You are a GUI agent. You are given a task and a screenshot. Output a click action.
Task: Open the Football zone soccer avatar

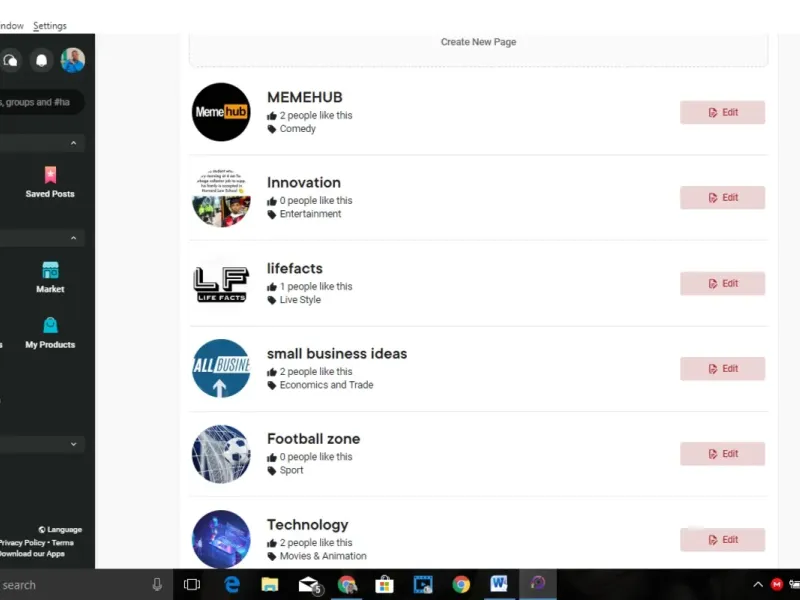tap(221, 454)
